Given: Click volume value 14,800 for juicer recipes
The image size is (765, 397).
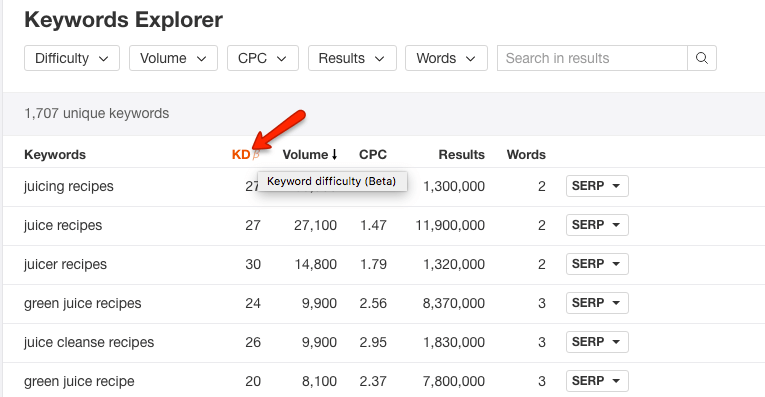Looking at the screenshot, I should coord(316,264).
